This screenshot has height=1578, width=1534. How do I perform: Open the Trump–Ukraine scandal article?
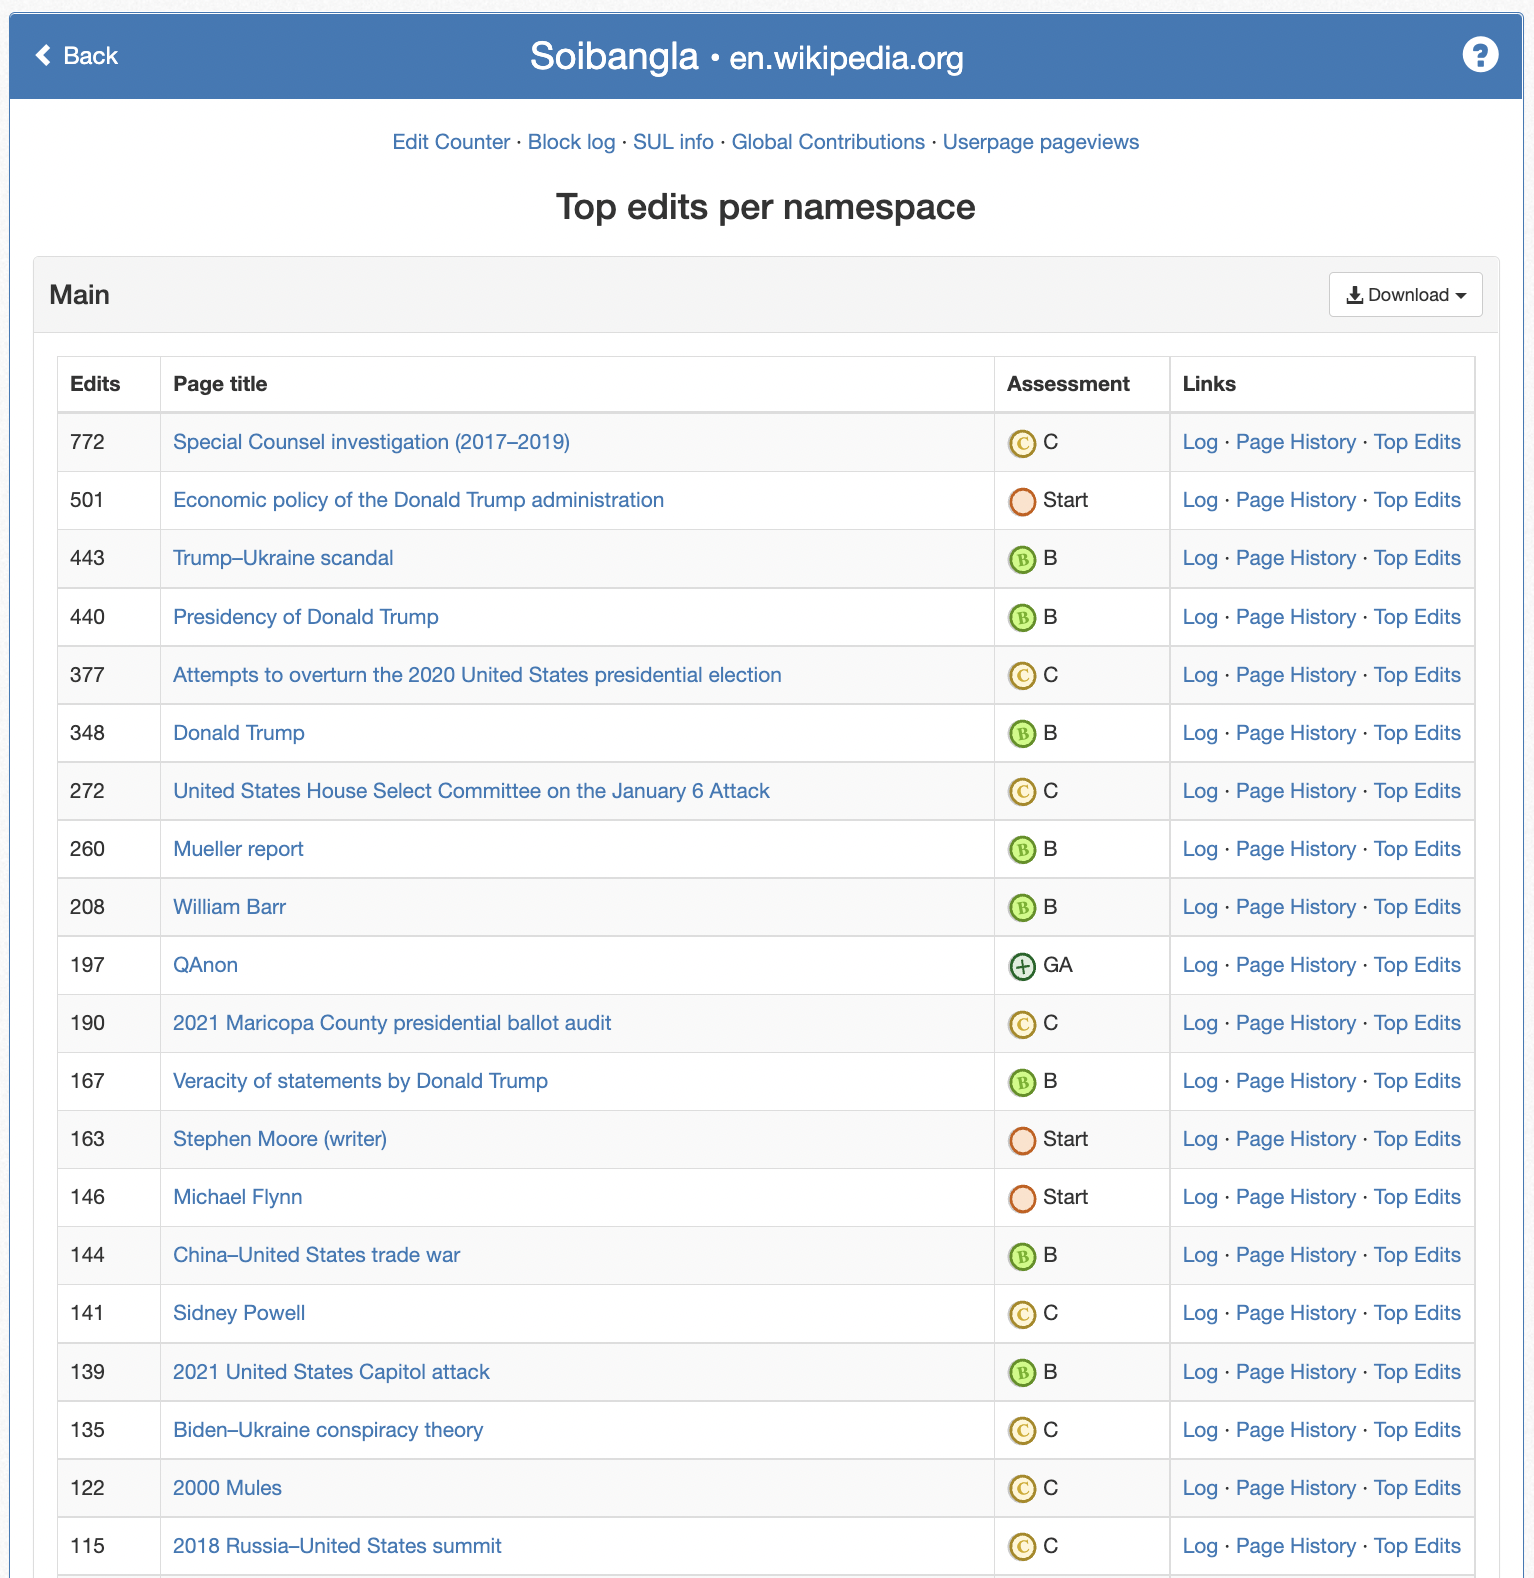point(283,558)
